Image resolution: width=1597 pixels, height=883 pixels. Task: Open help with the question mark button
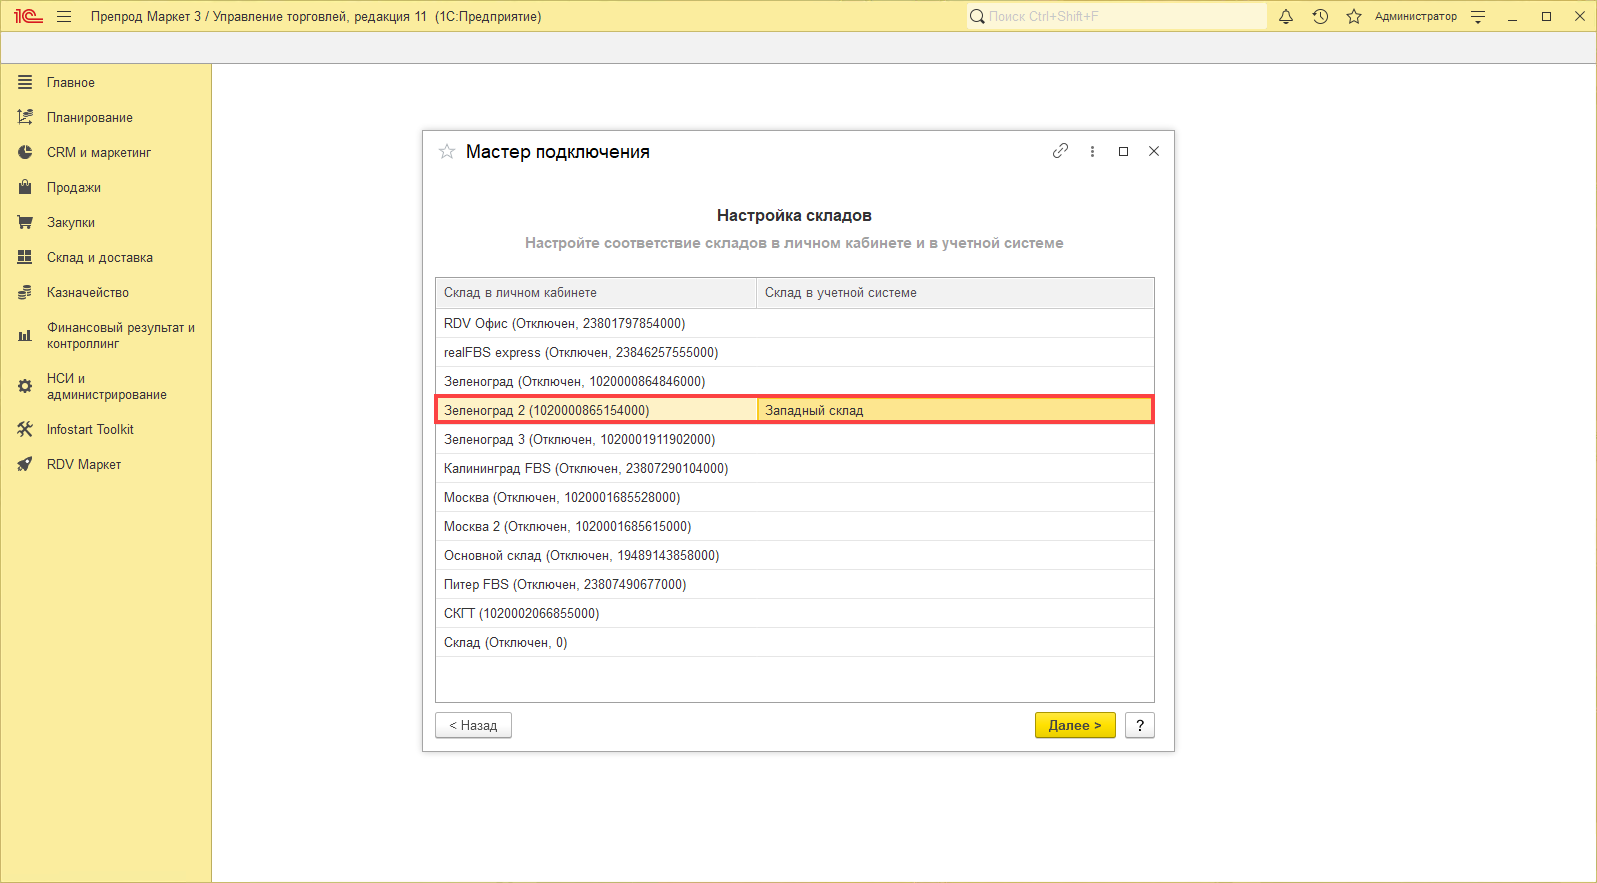1139,725
